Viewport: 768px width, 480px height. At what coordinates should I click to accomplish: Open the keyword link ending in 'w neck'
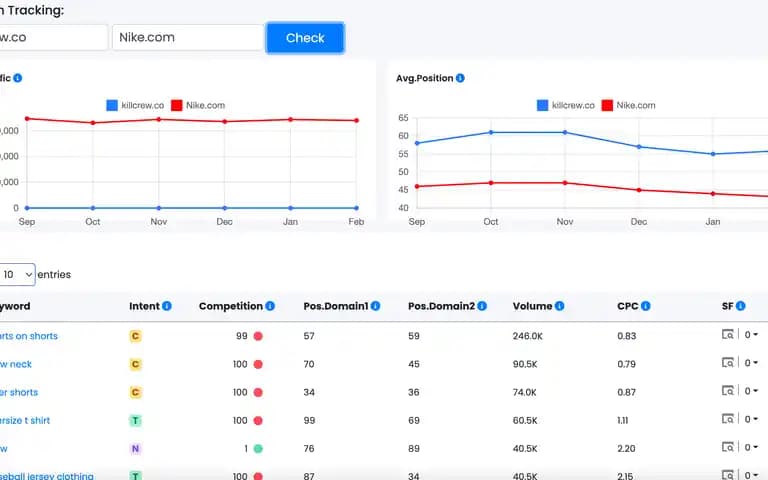[16, 364]
